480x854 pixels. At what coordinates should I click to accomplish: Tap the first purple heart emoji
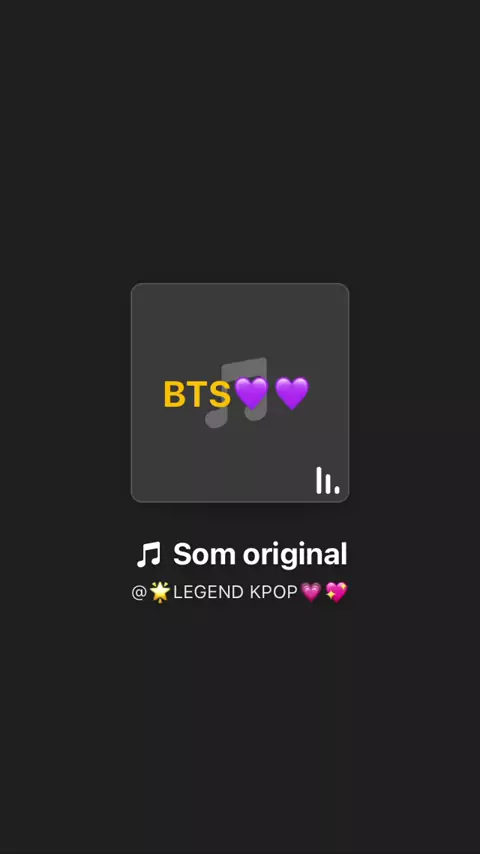click(251, 393)
